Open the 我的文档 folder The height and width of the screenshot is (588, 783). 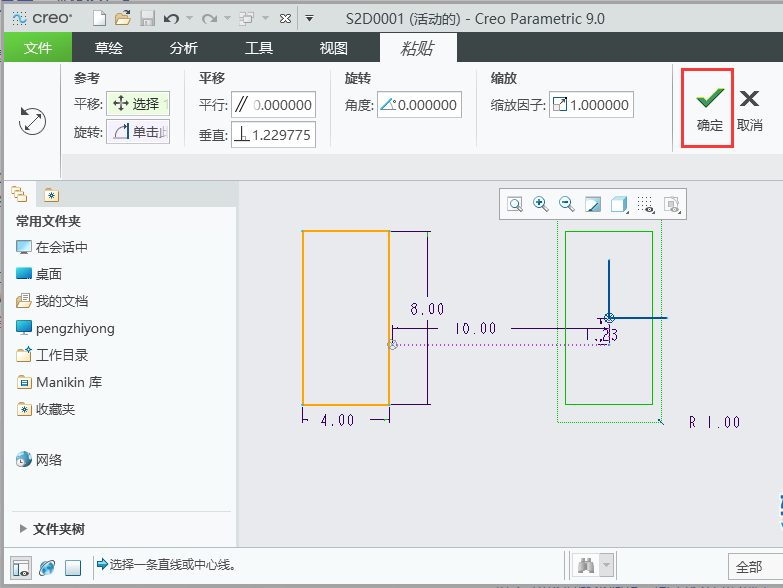[51, 301]
